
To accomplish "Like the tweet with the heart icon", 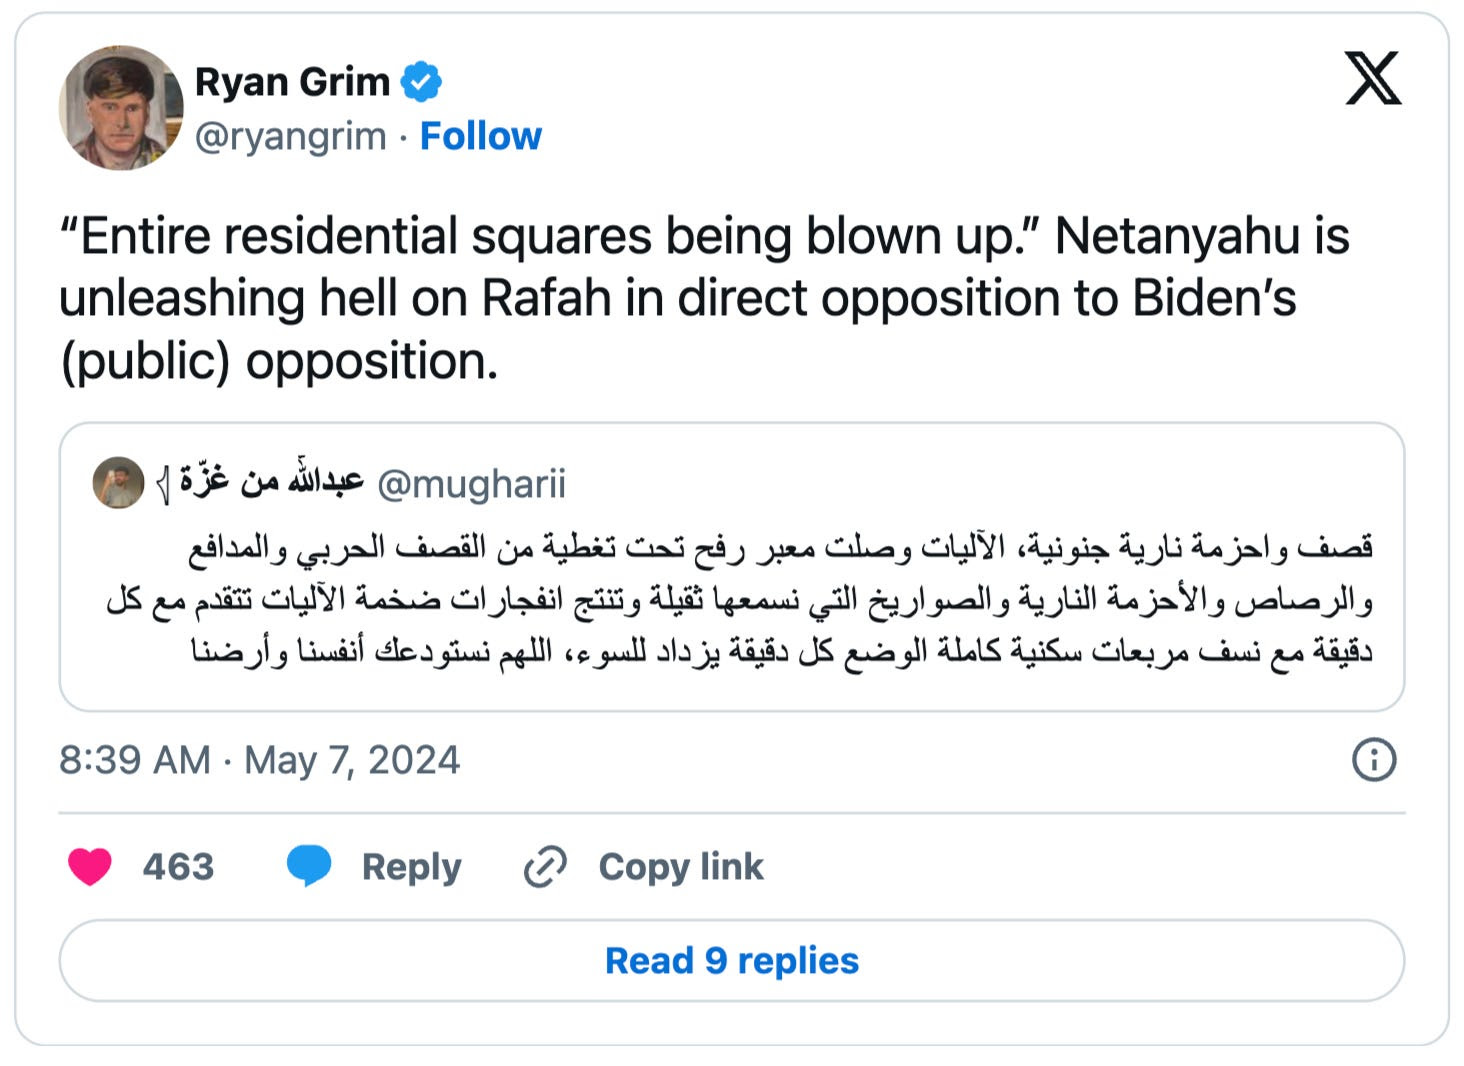I will point(90,866).
